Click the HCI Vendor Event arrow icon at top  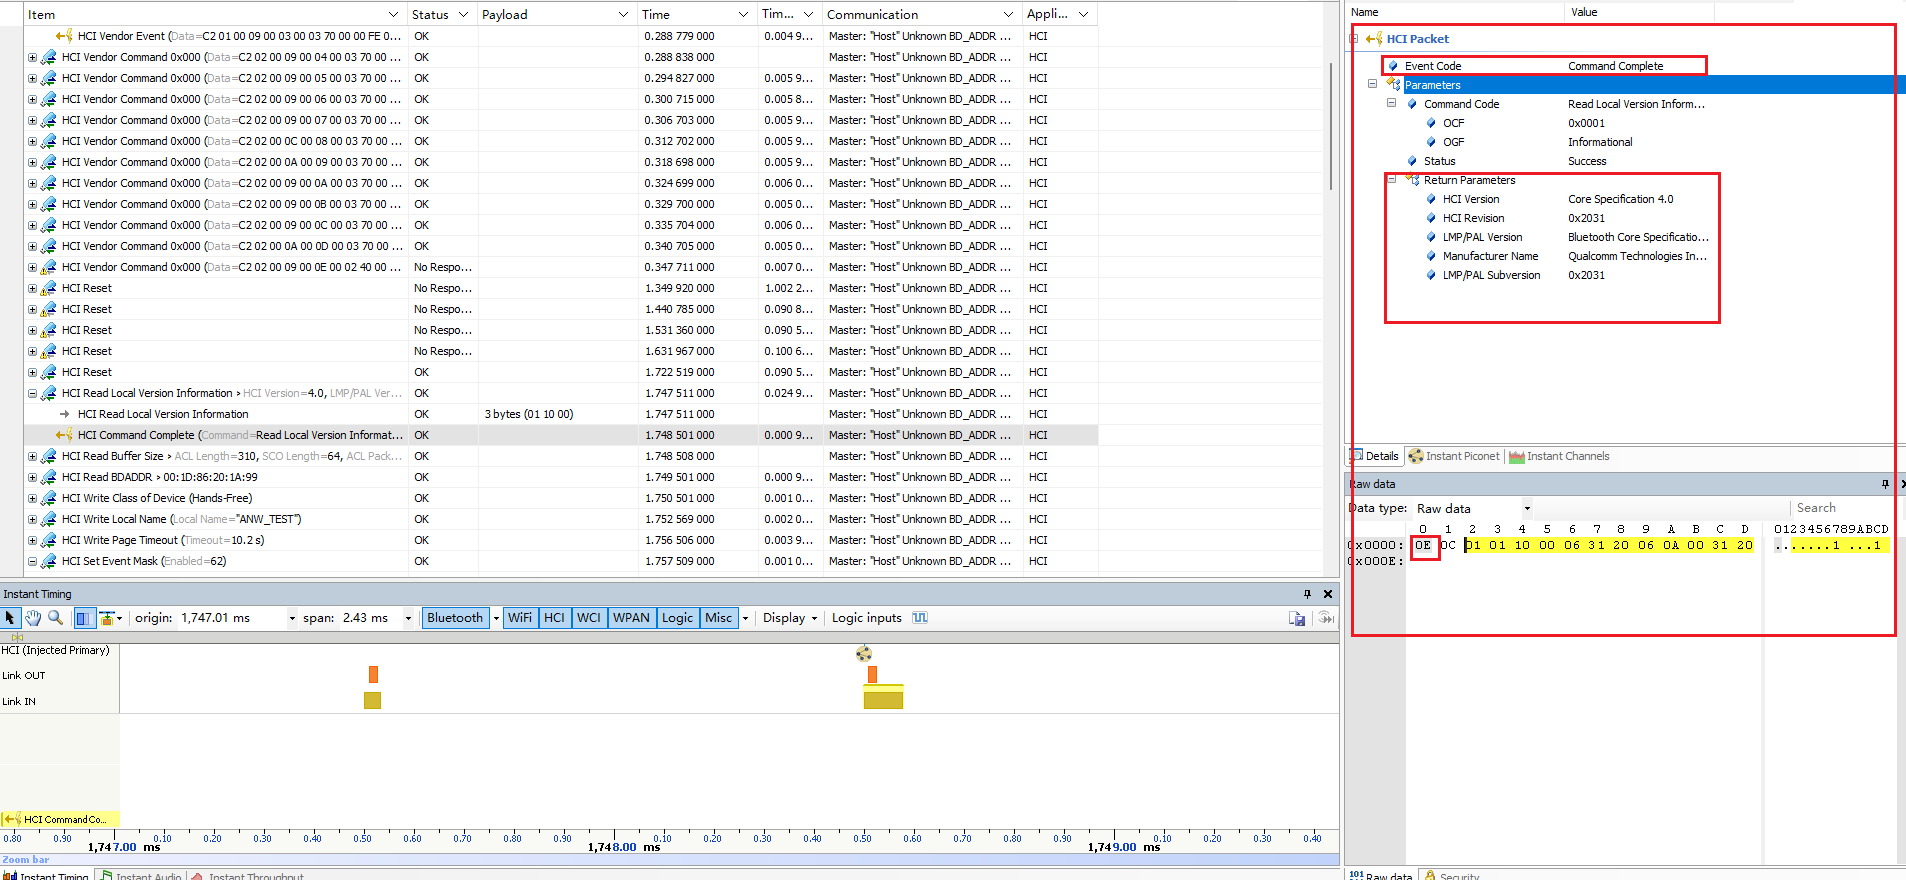tap(64, 36)
